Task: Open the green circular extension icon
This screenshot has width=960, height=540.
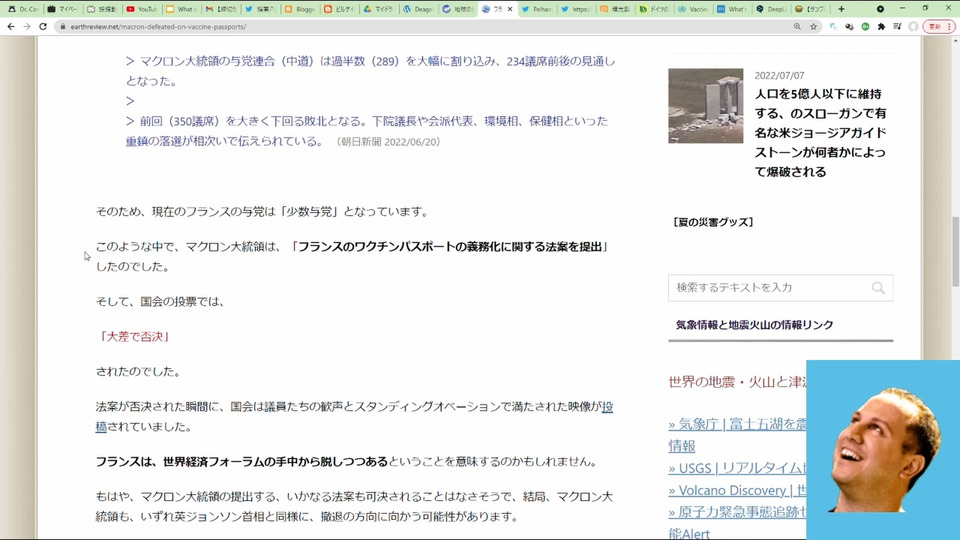Action: pos(865,26)
